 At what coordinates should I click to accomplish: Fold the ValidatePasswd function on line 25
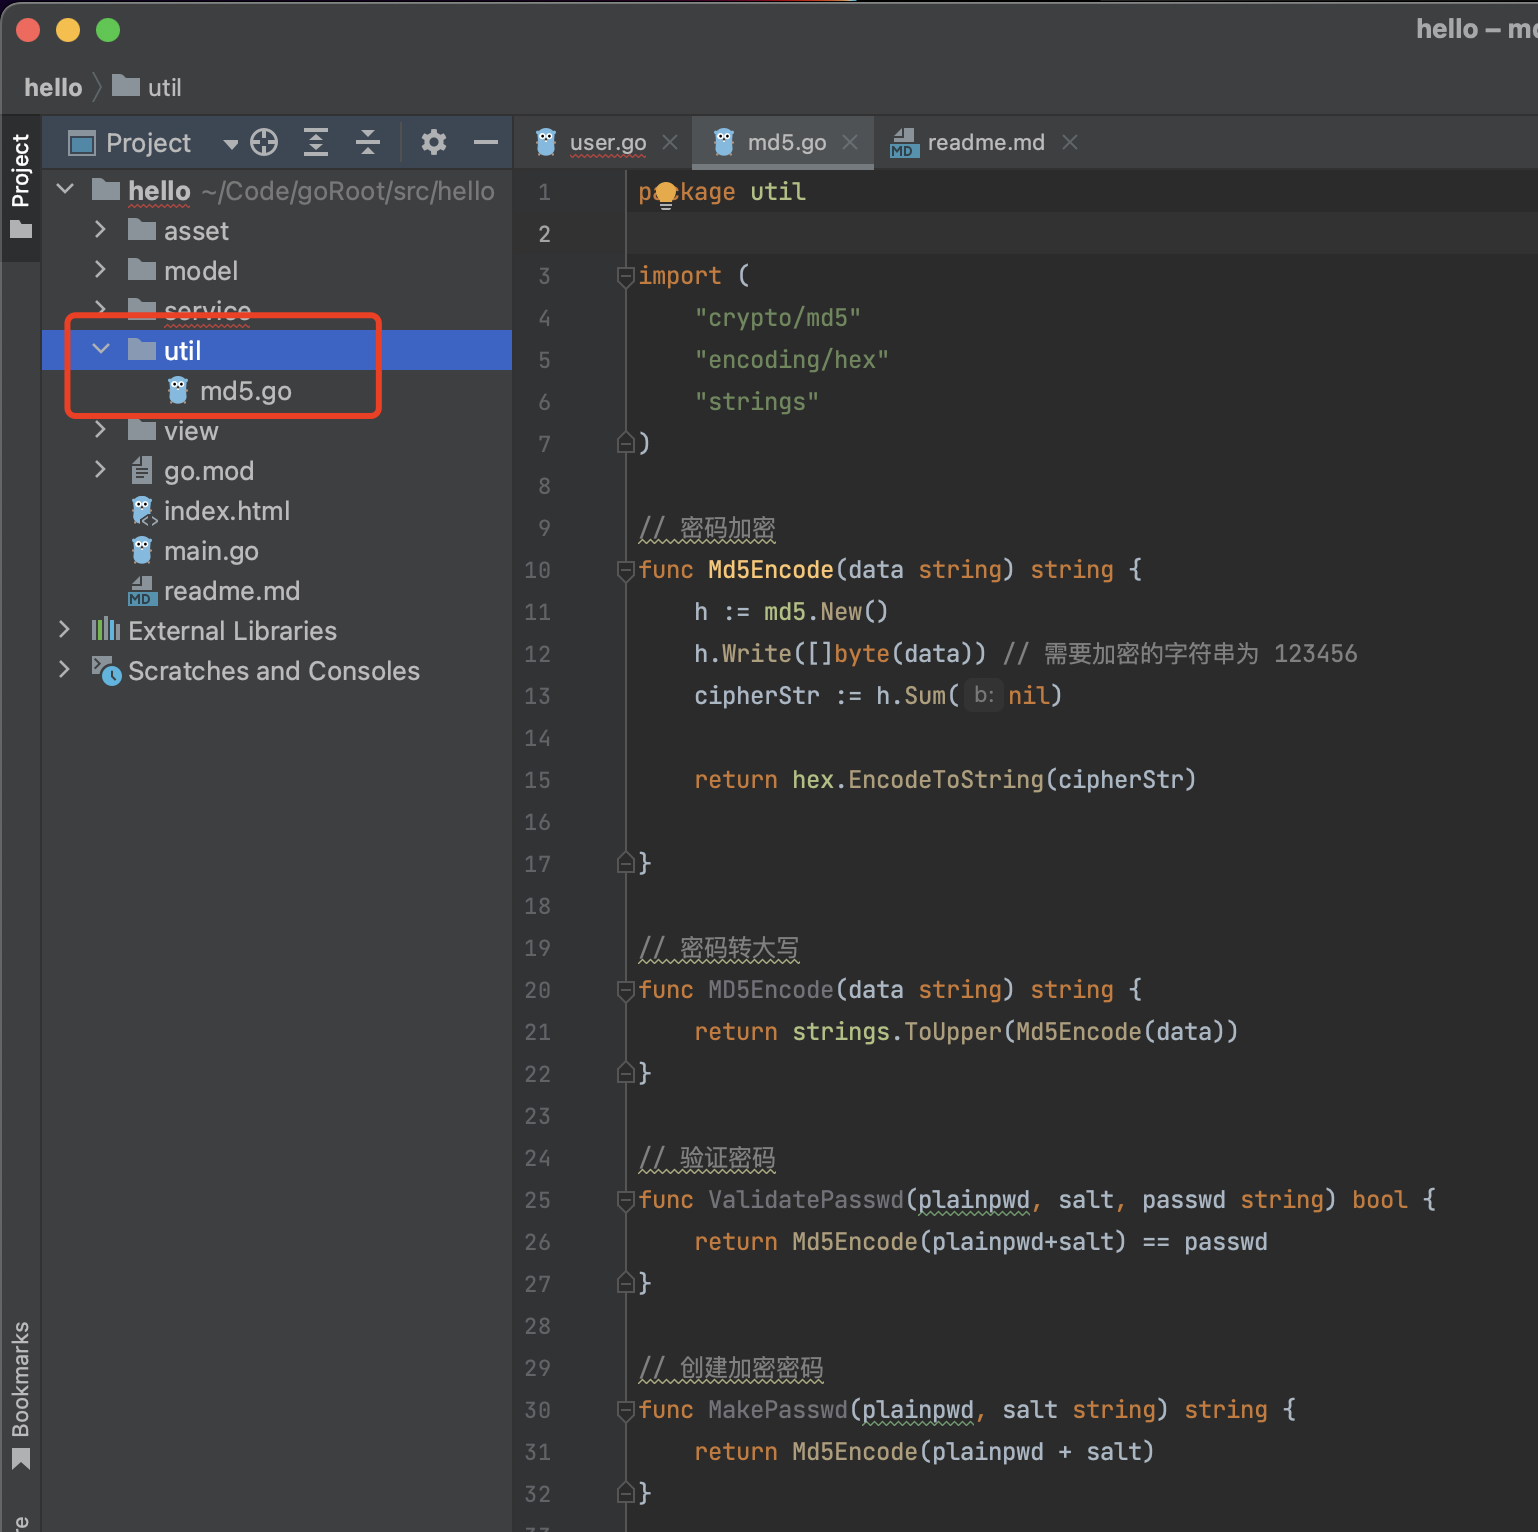pyautogui.click(x=625, y=1200)
